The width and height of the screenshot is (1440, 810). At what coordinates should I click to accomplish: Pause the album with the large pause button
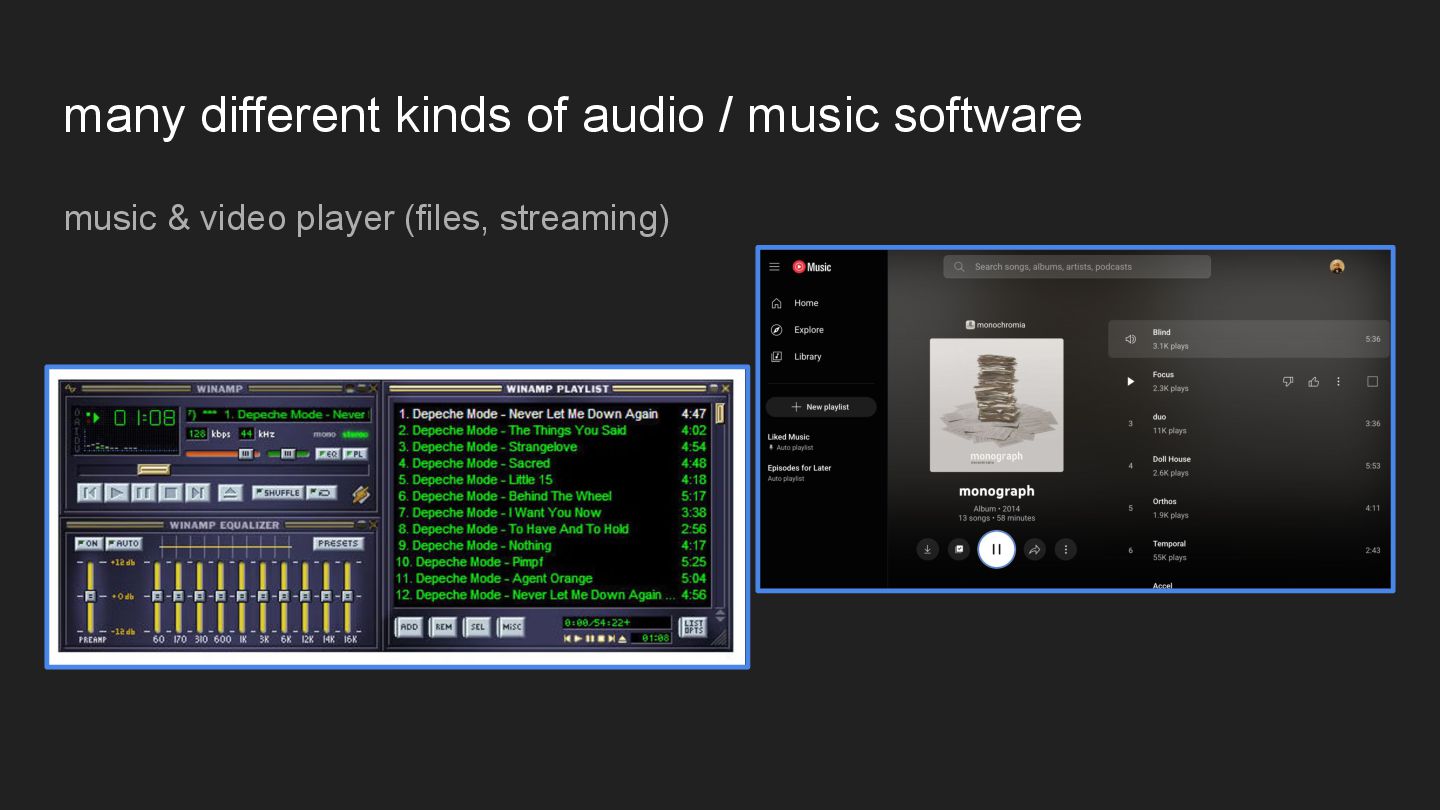tap(996, 549)
